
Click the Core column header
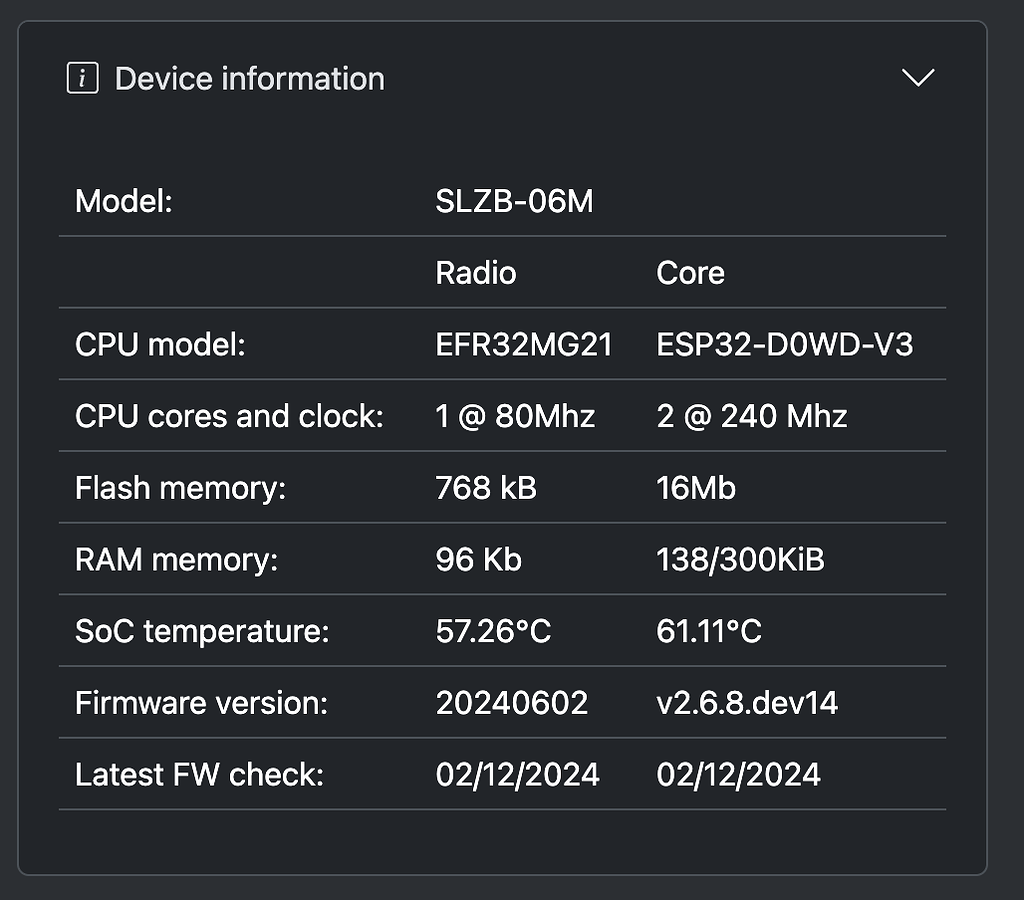coord(690,272)
